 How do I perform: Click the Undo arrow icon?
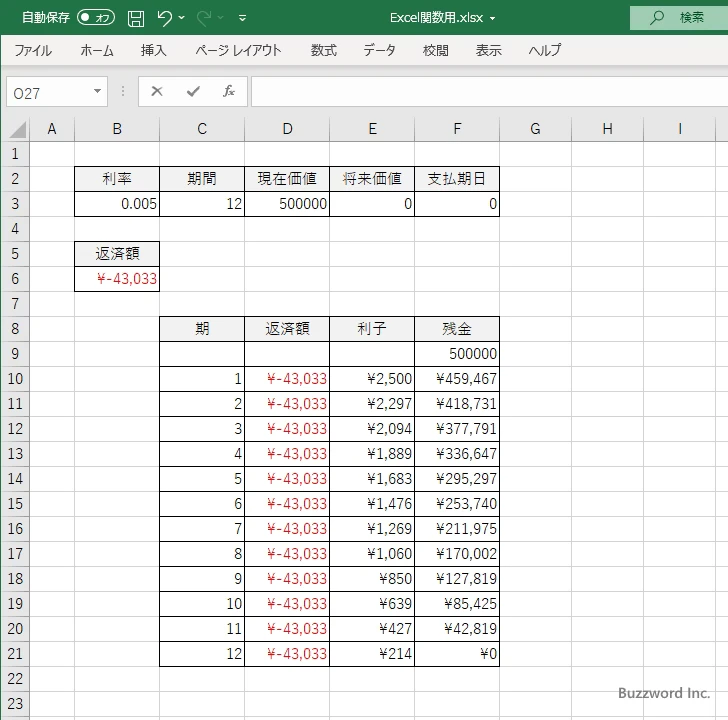pyautogui.click(x=165, y=18)
